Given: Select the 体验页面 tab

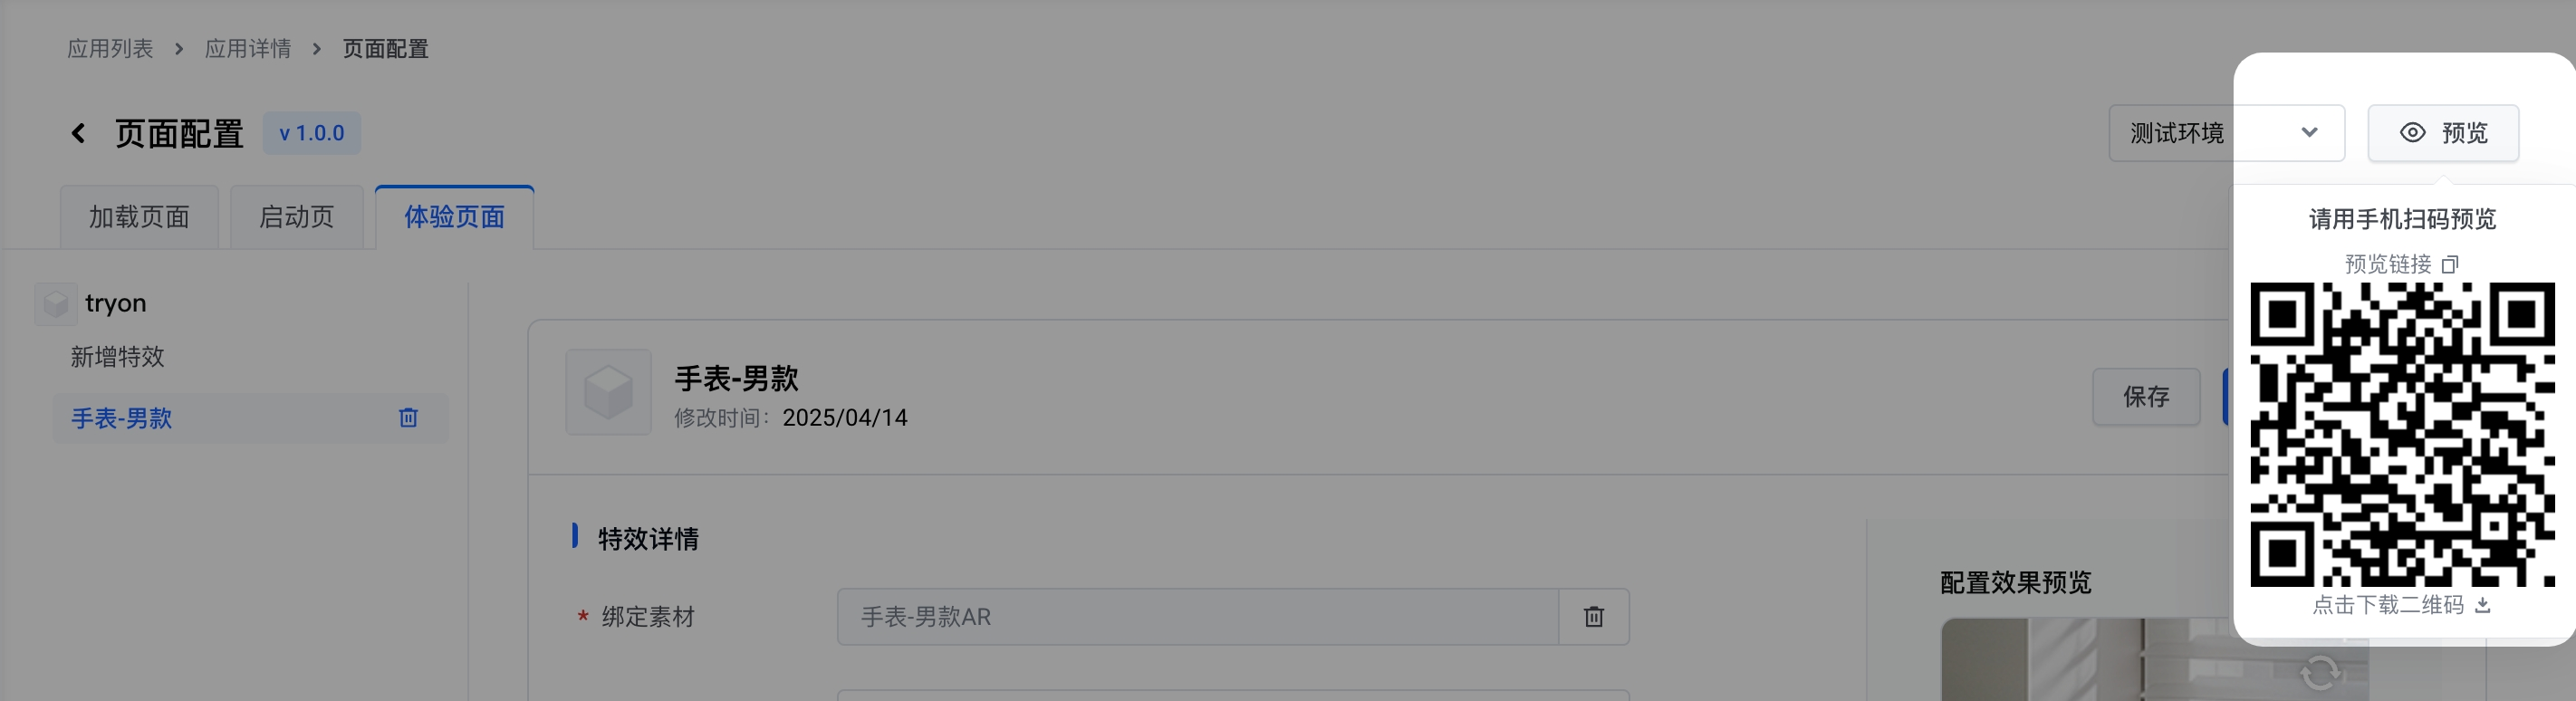Looking at the screenshot, I should coord(454,217).
